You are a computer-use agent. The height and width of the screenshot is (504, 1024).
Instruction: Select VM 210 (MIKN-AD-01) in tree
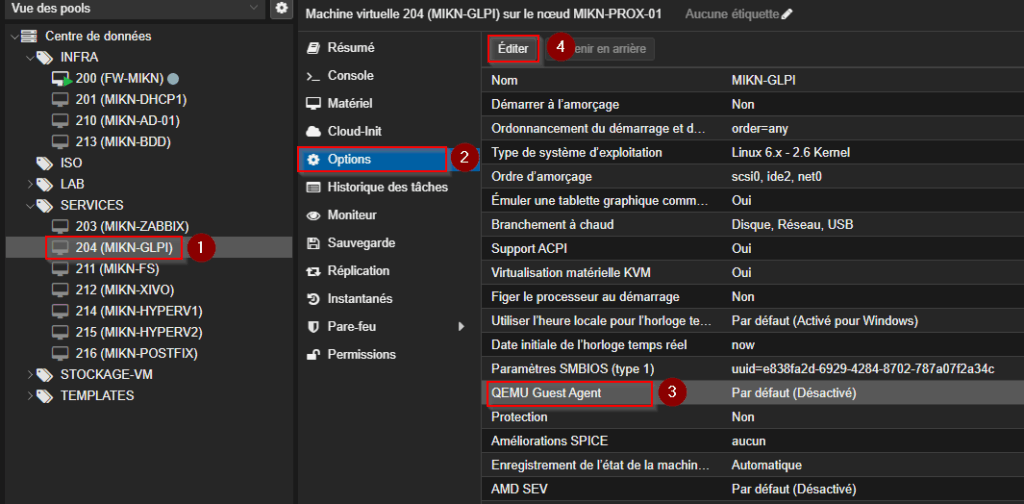(127, 121)
